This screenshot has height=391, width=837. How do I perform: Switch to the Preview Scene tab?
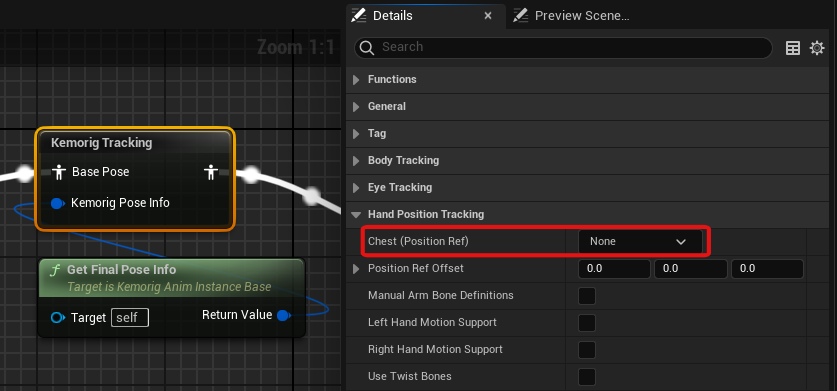[571, 16]
